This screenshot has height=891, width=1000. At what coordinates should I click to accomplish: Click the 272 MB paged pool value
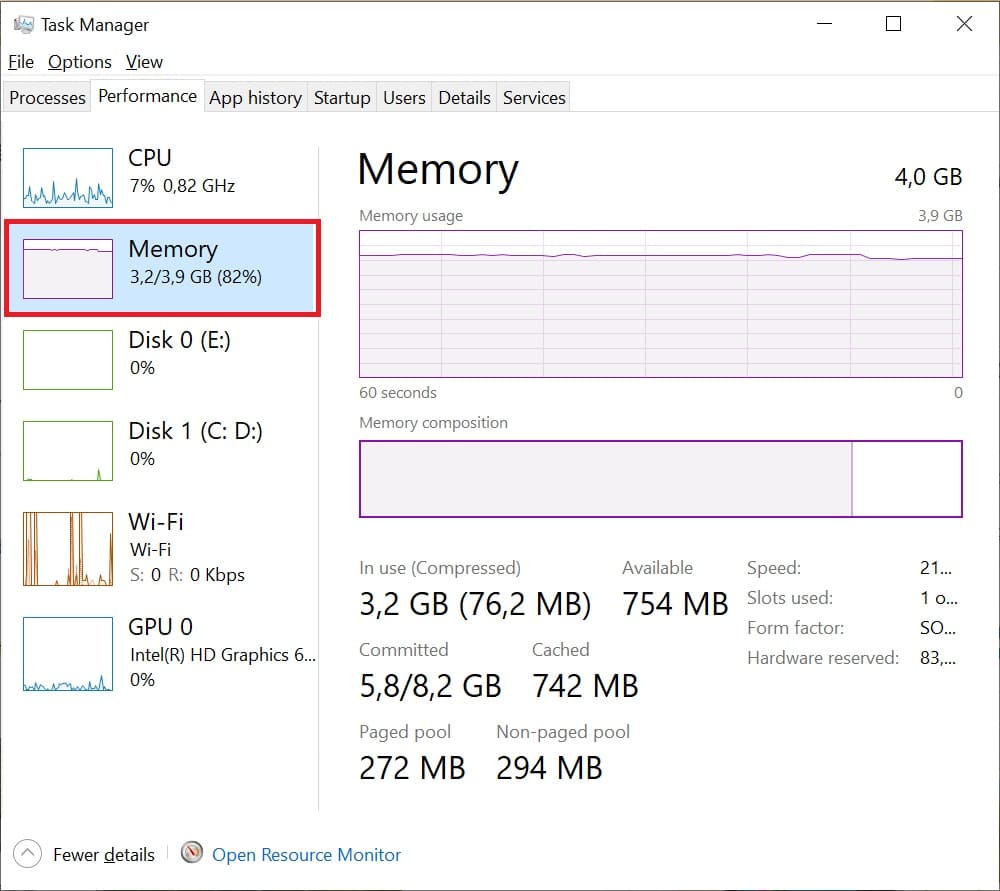click(x=412, y=768)
